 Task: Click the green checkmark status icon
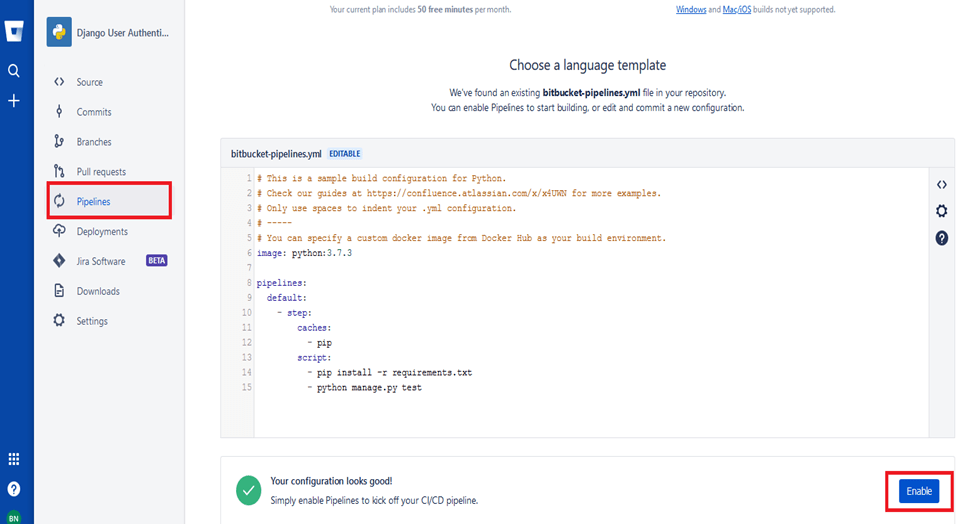coord(249,491)
